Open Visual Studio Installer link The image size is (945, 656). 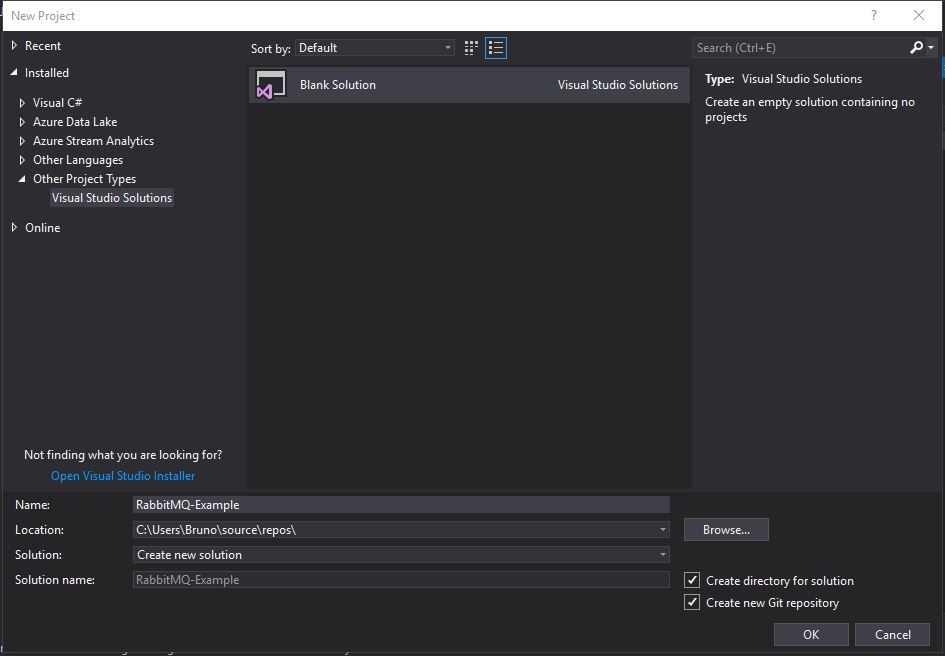pos(123,476)
